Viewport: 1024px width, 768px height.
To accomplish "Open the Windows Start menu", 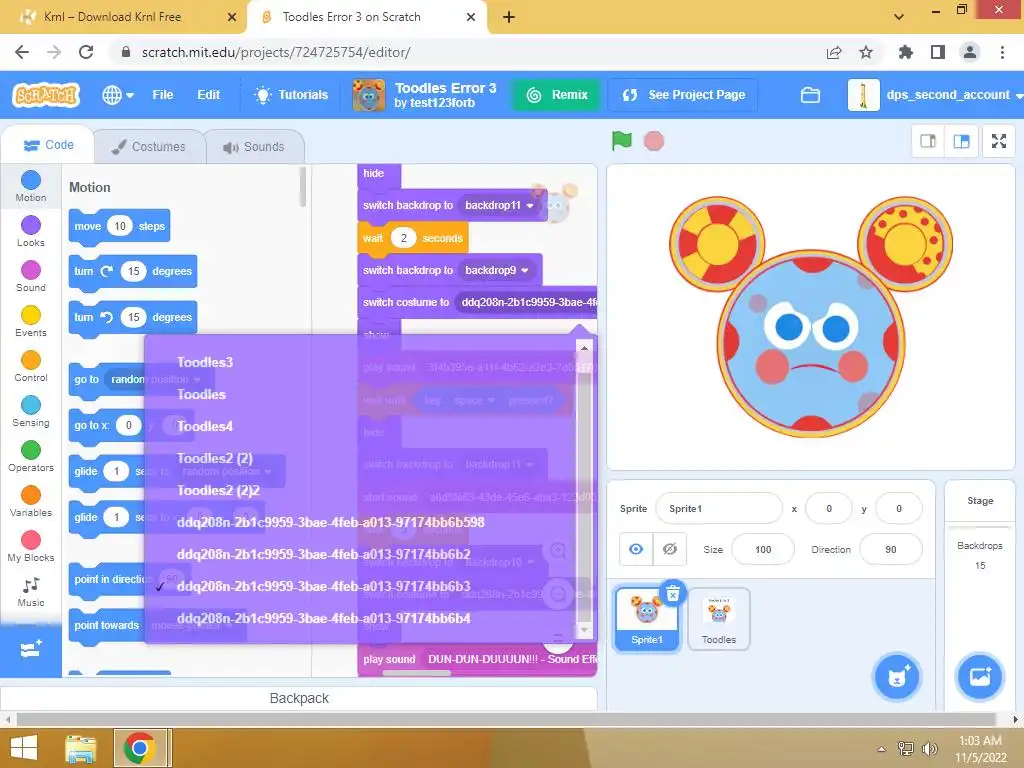I will (x=24, y=748).
